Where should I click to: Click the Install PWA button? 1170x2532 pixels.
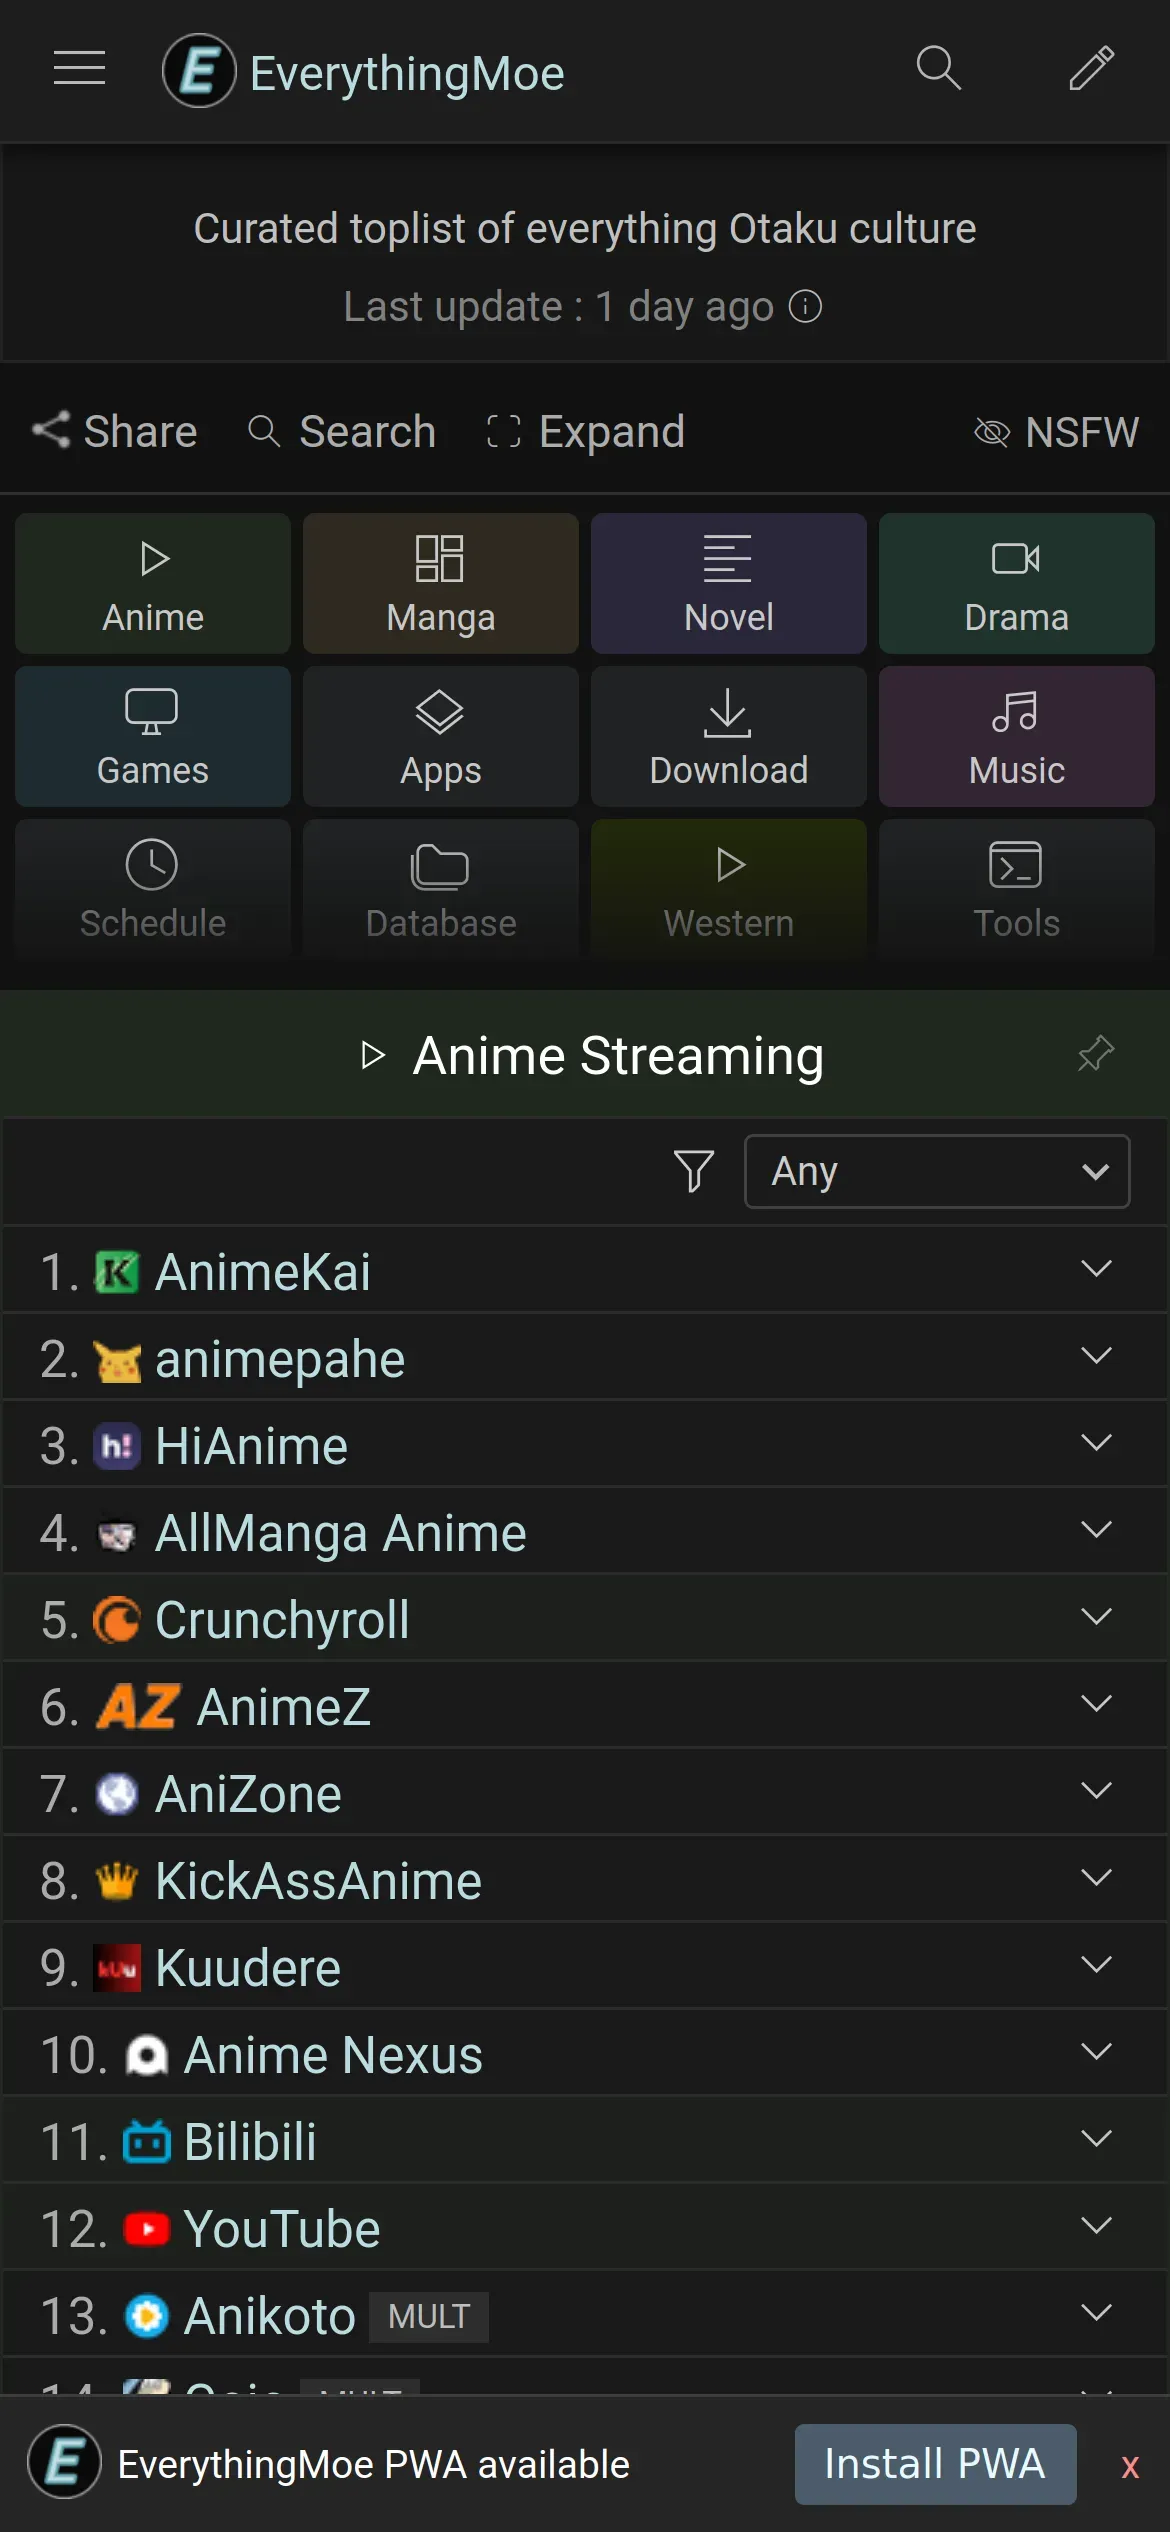pyautogui.click(x=935, y=2464)
